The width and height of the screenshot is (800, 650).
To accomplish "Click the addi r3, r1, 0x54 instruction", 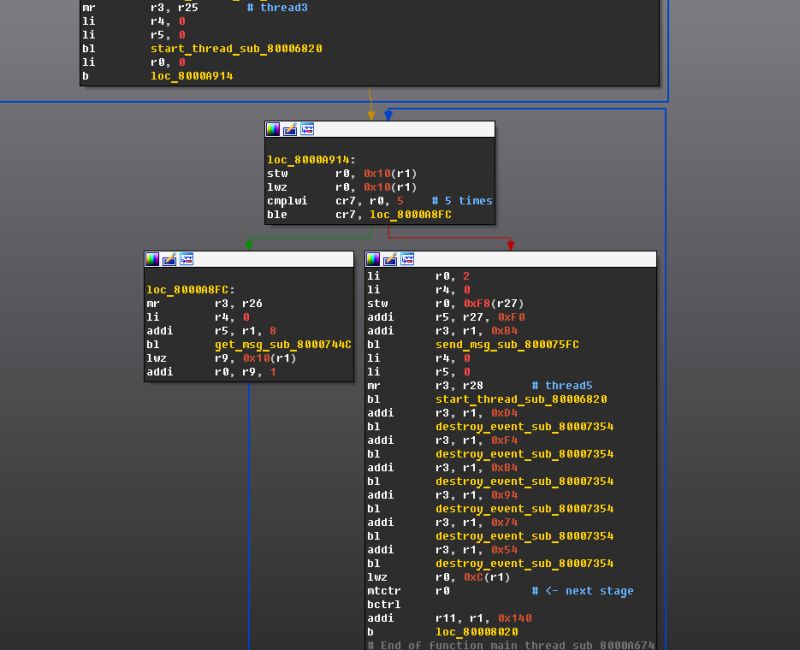I will point(442,549).
